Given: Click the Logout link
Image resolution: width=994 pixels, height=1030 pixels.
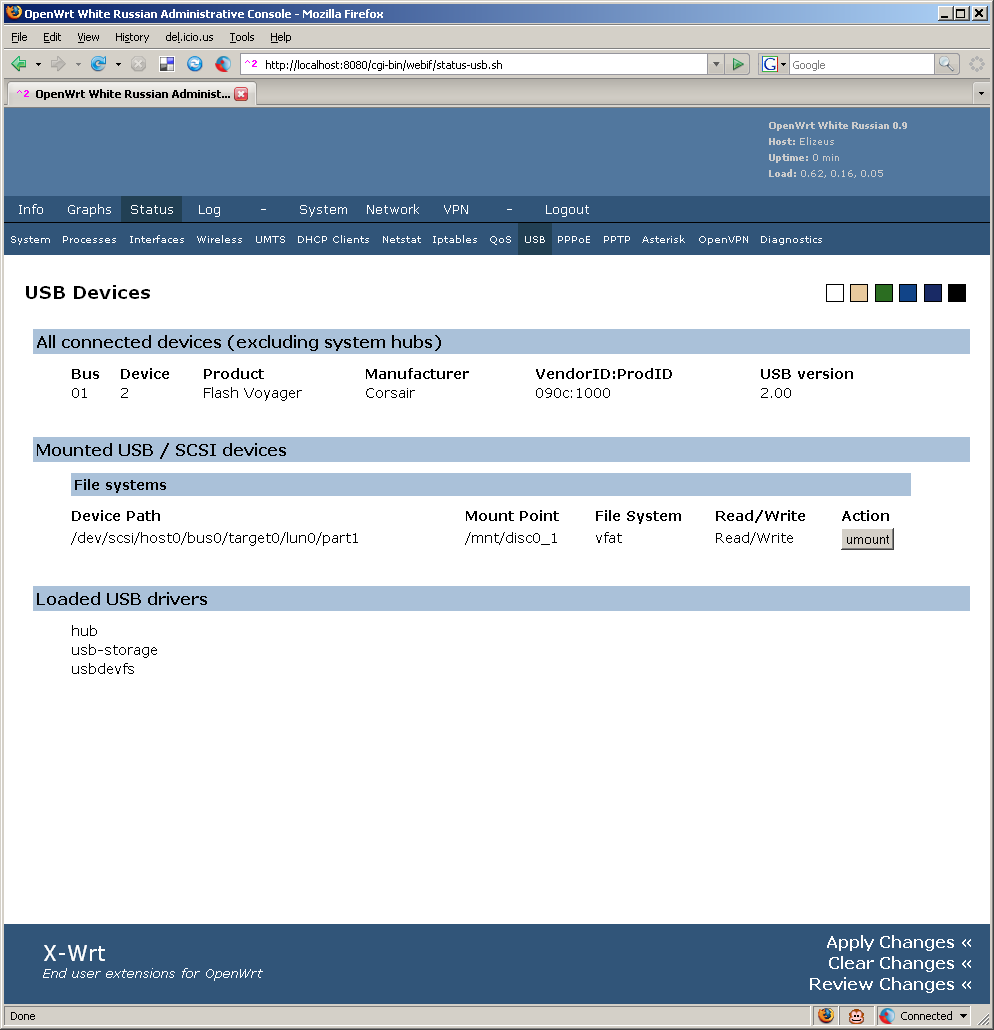Looking at the screenshot, I should (567, 210).
